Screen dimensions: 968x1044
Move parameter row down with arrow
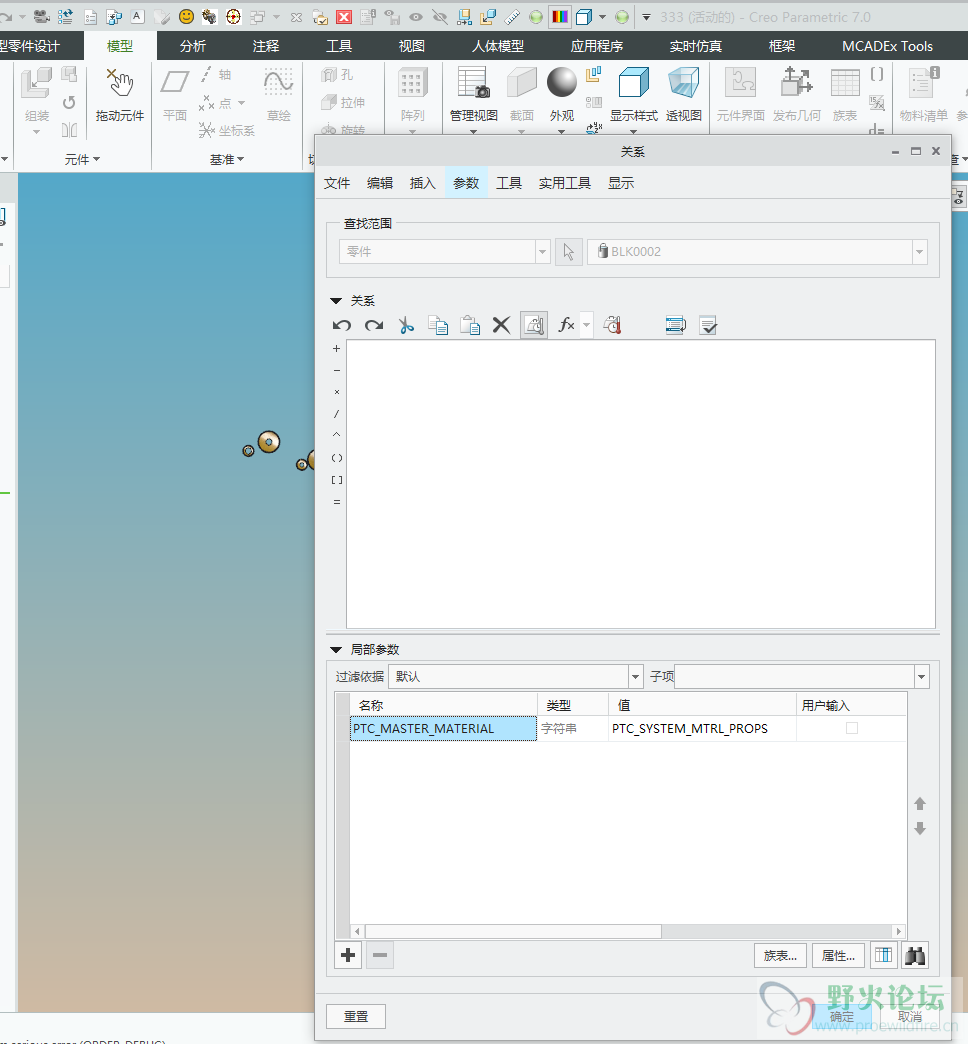[920, 829]
